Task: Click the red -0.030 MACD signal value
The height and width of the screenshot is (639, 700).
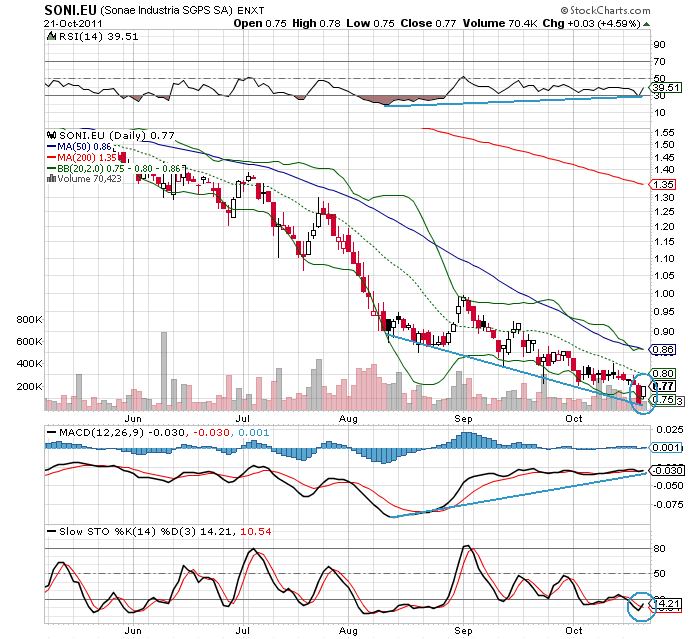Action: (x=212, y=432)
